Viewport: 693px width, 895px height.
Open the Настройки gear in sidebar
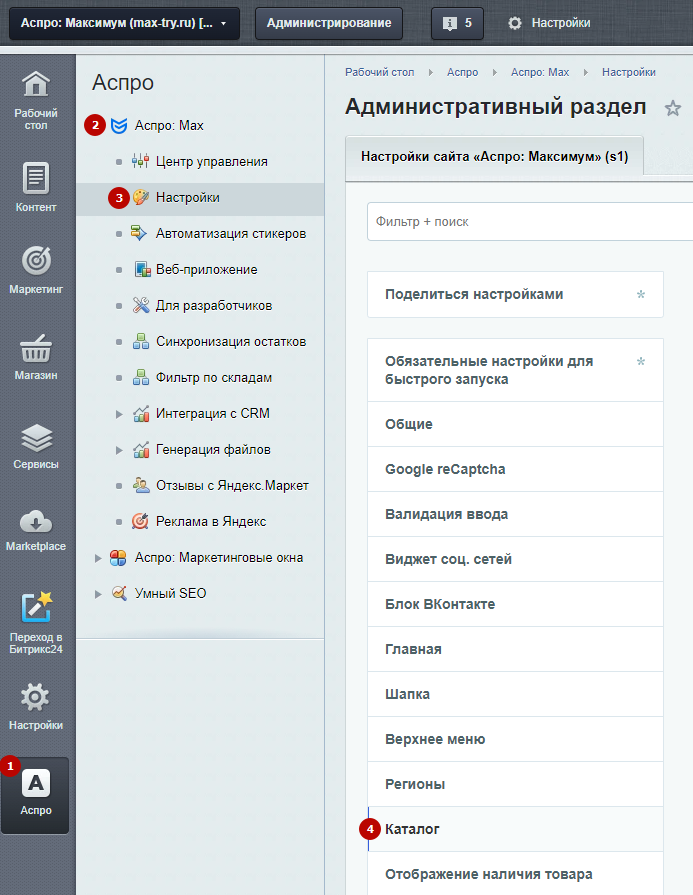pyautogui.click(x=35, y=697)
